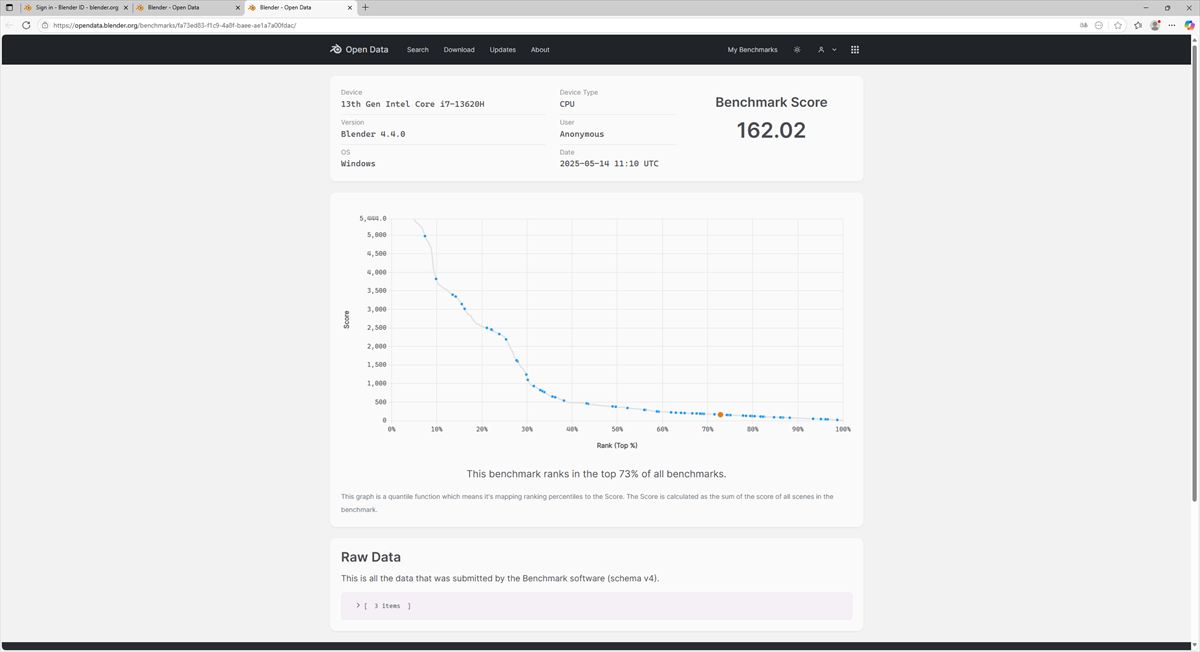
Task: Open the Copilot sidebar icon
Action: 1189,25
